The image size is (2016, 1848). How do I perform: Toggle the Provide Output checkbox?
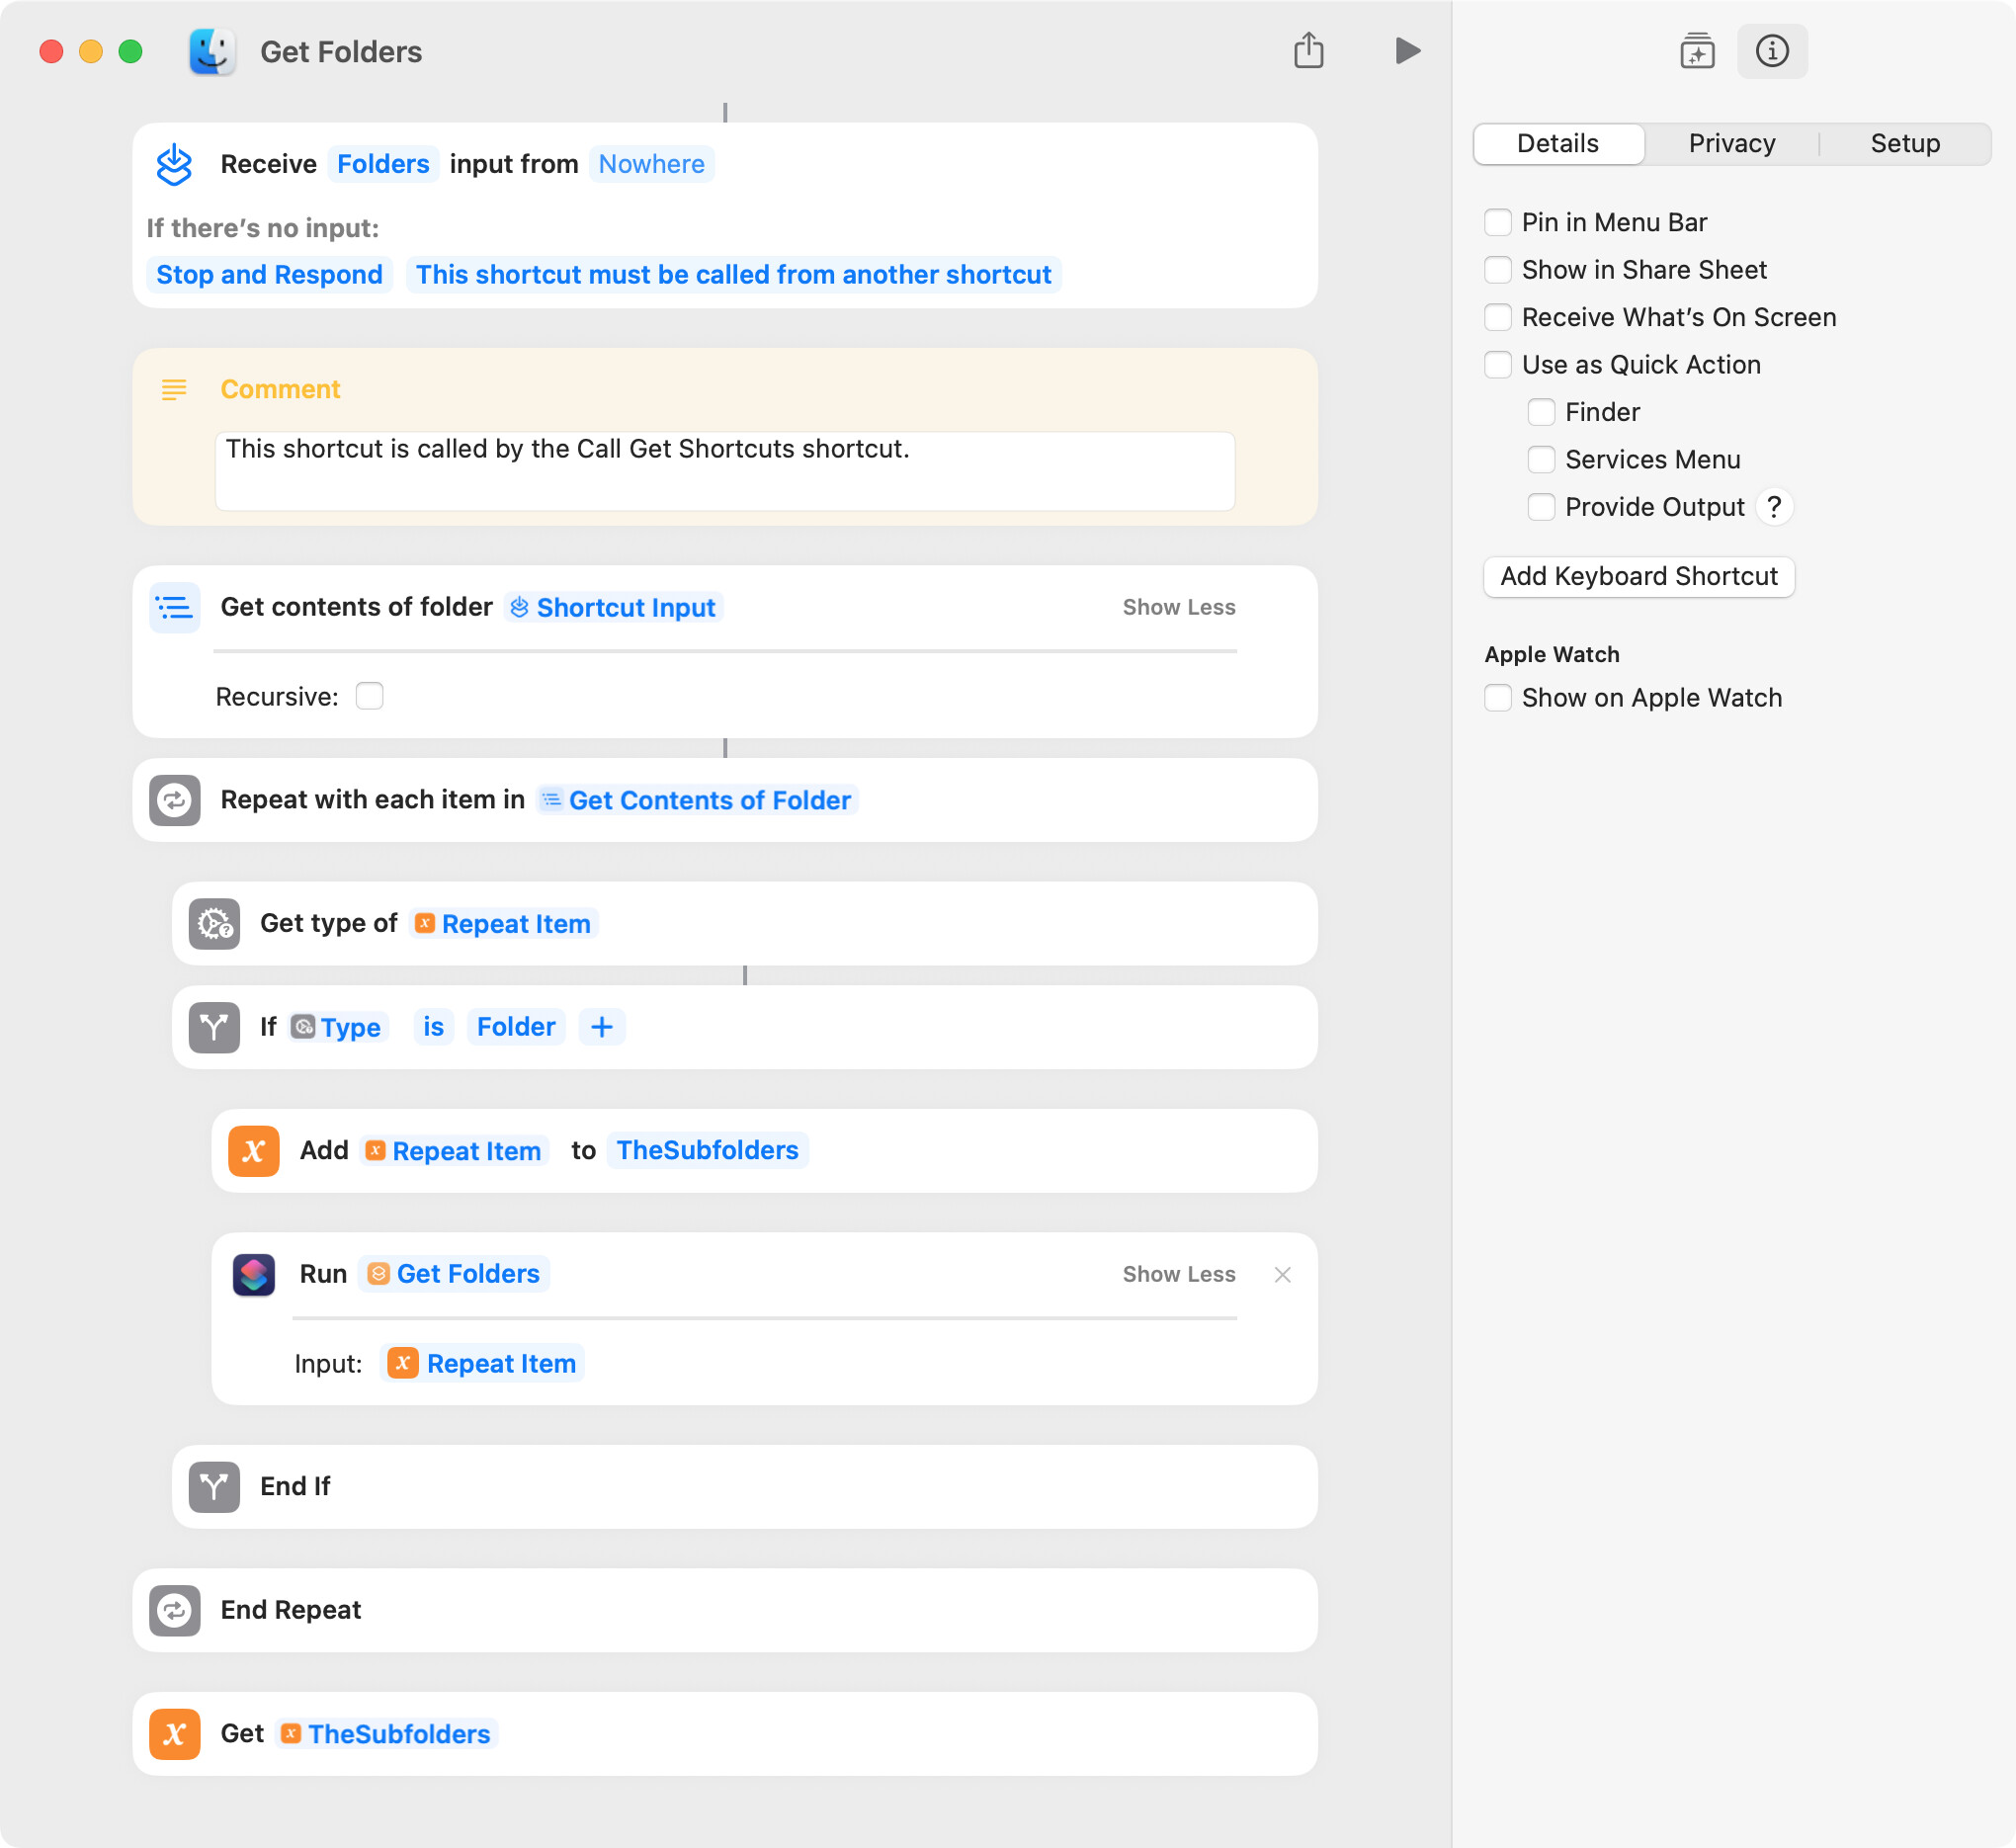pyautogui.click(x=1541, y=507)
